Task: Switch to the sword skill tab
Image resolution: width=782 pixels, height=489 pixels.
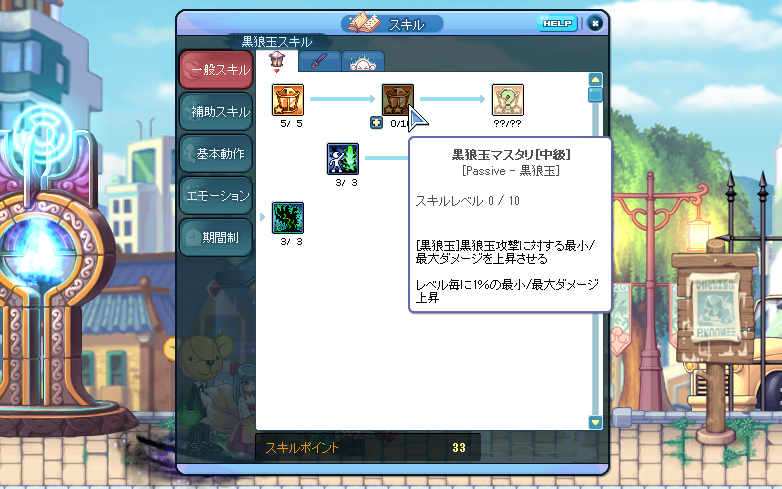Action: (x=319, y=61)
